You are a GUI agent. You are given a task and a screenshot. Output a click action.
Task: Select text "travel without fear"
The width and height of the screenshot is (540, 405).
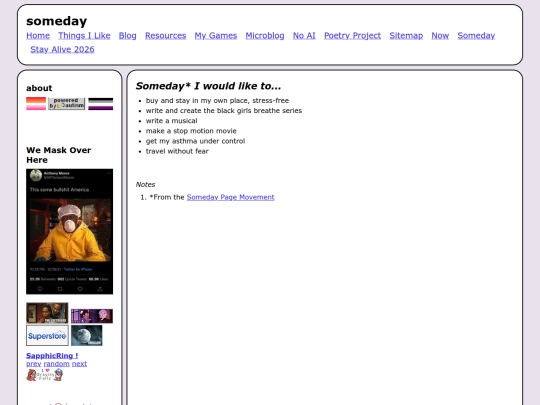(177, 151)
